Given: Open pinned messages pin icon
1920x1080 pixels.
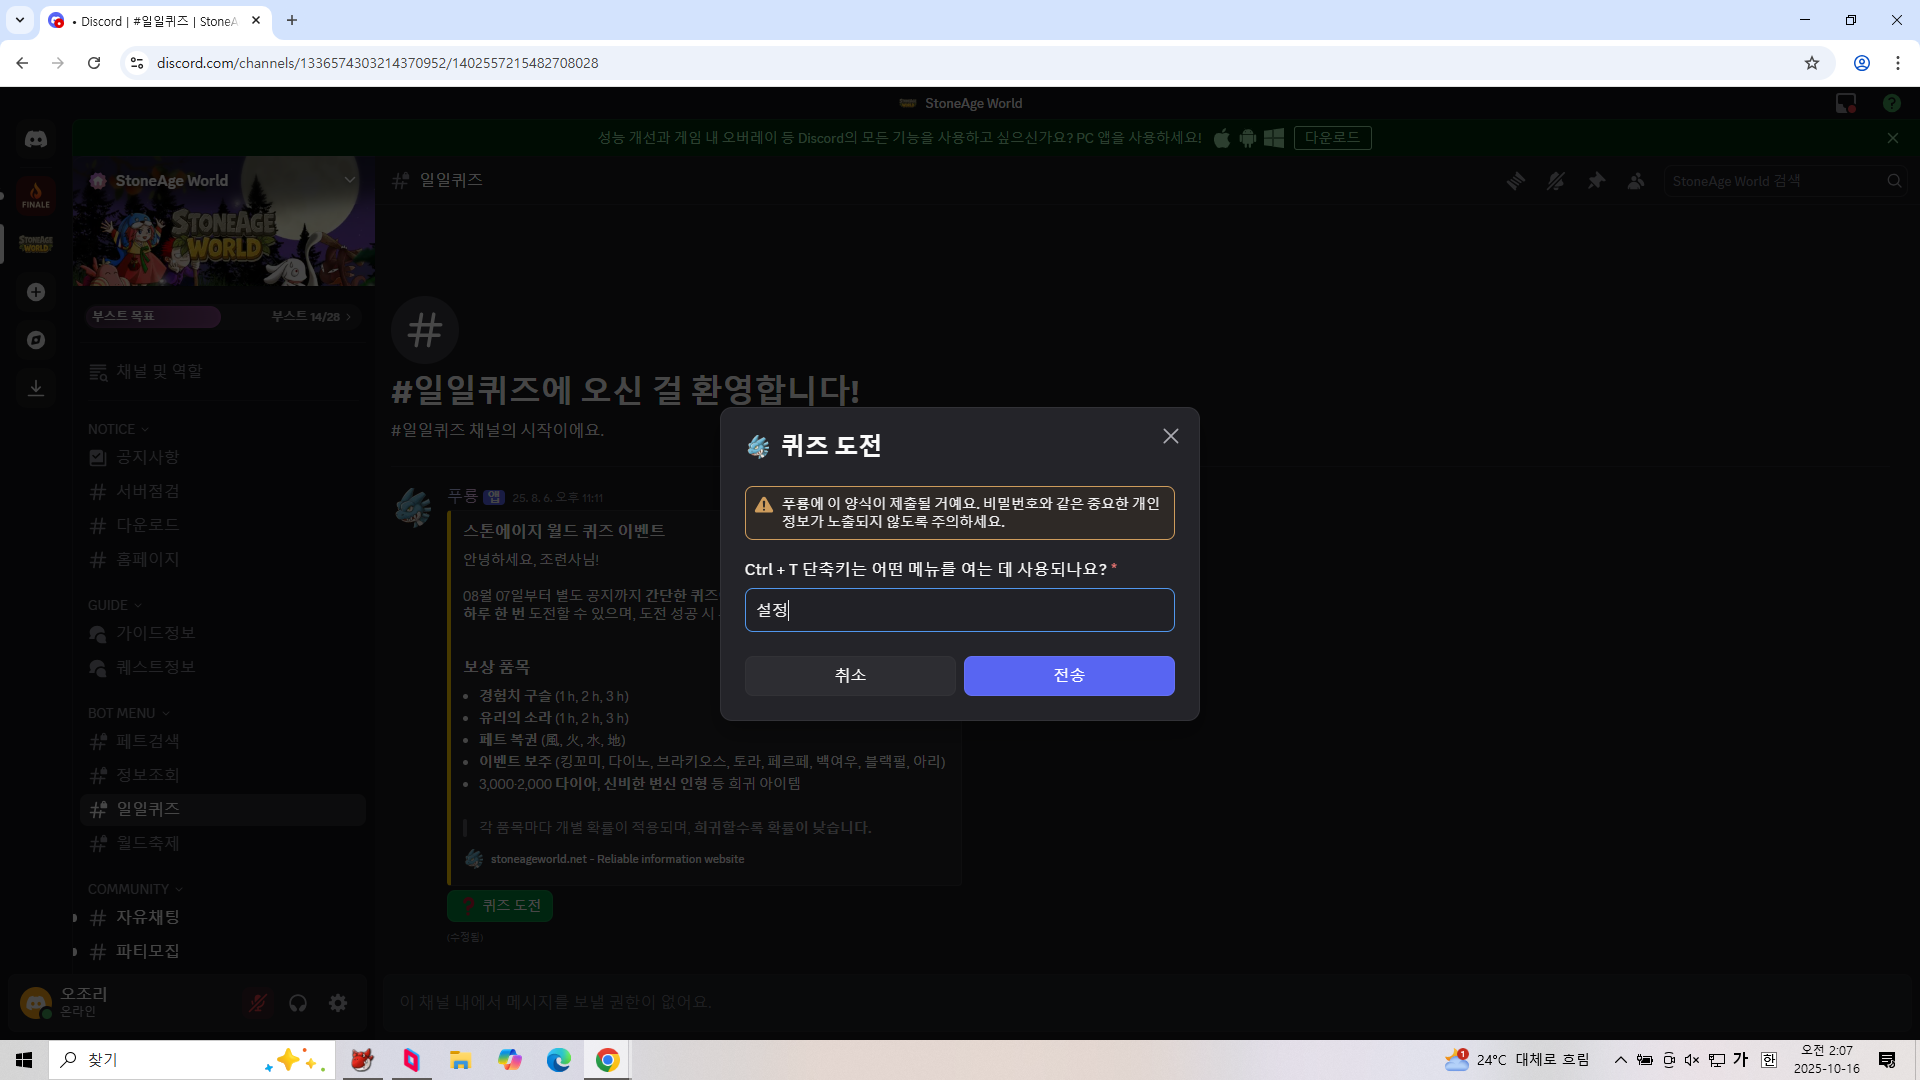Looking at the screenshot, I should (1596, 181).
